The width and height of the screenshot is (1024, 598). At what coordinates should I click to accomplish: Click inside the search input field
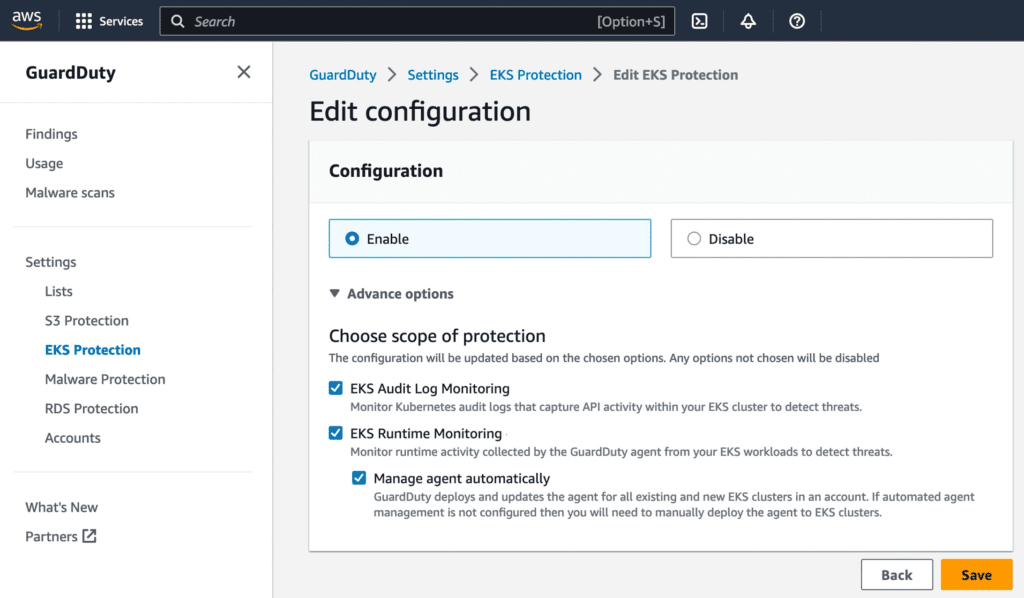tap(400, 21)
